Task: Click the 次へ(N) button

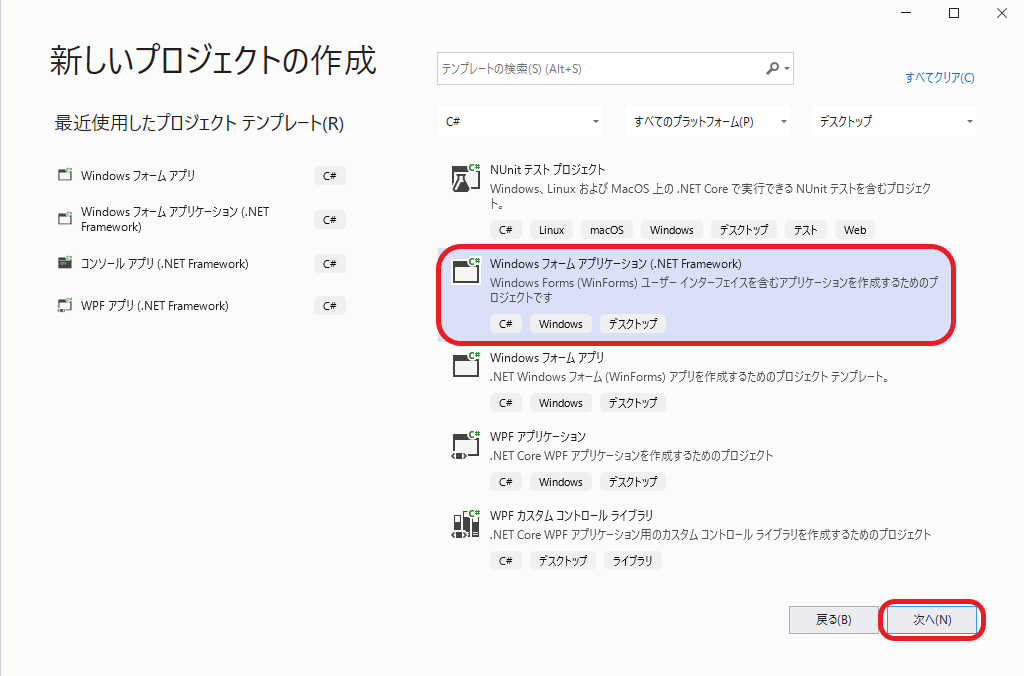Action: click(x=931, y=620)
